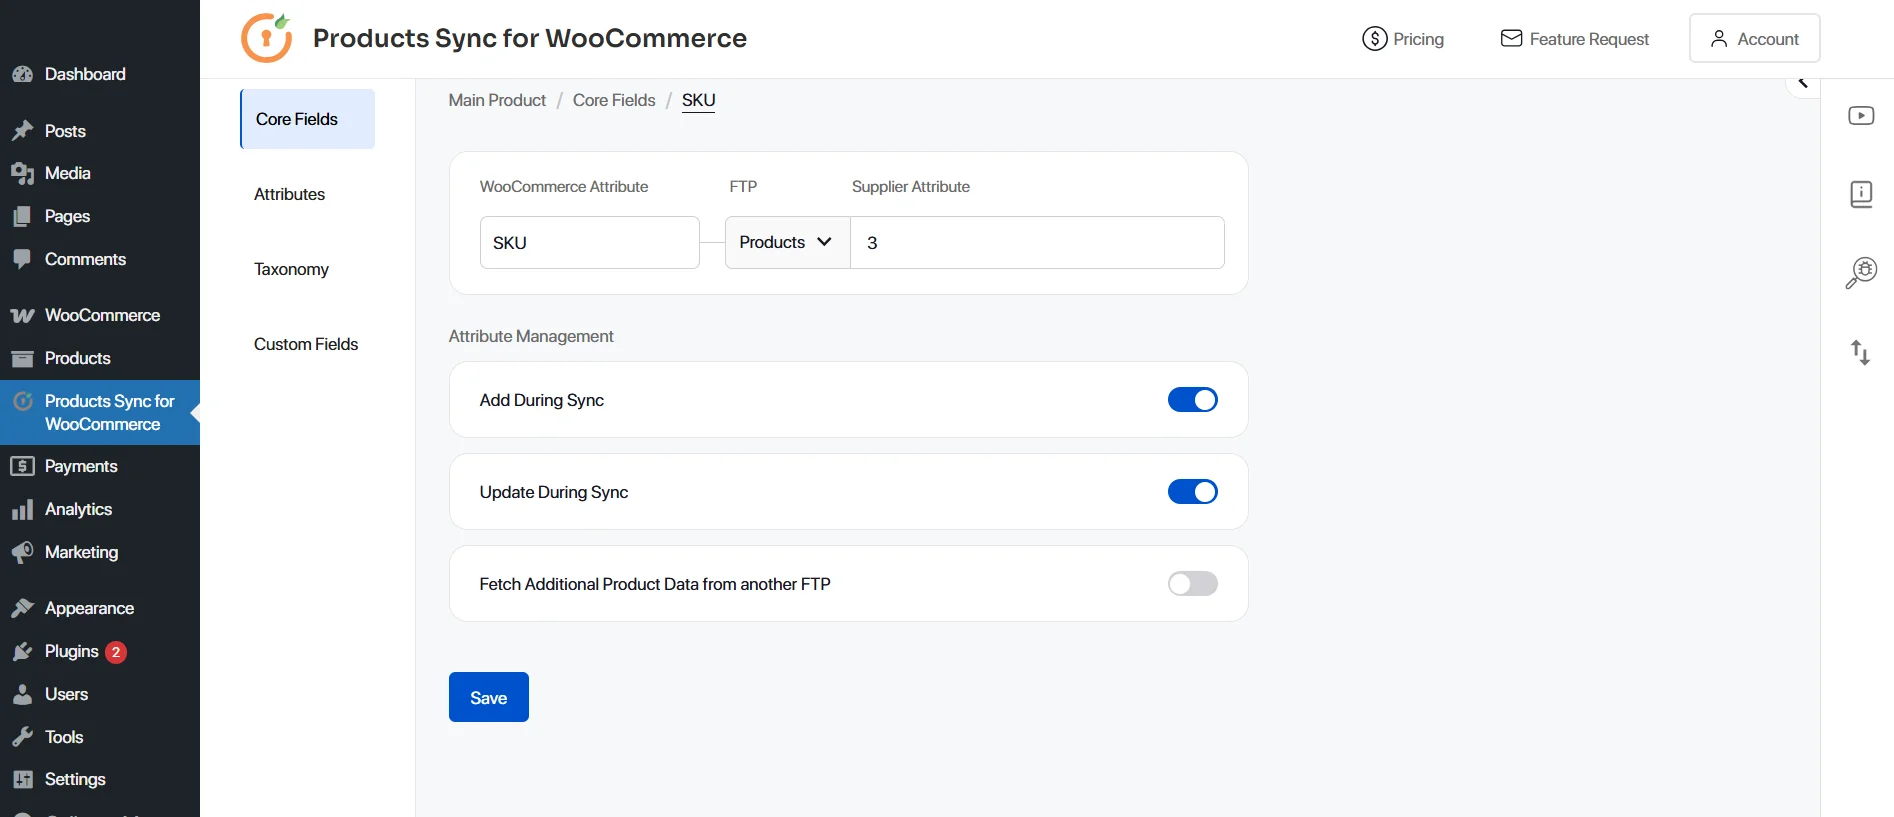The image size is (1894, 817).
Task: Go to Main Product breadcrumb
Action: point(497,100)
